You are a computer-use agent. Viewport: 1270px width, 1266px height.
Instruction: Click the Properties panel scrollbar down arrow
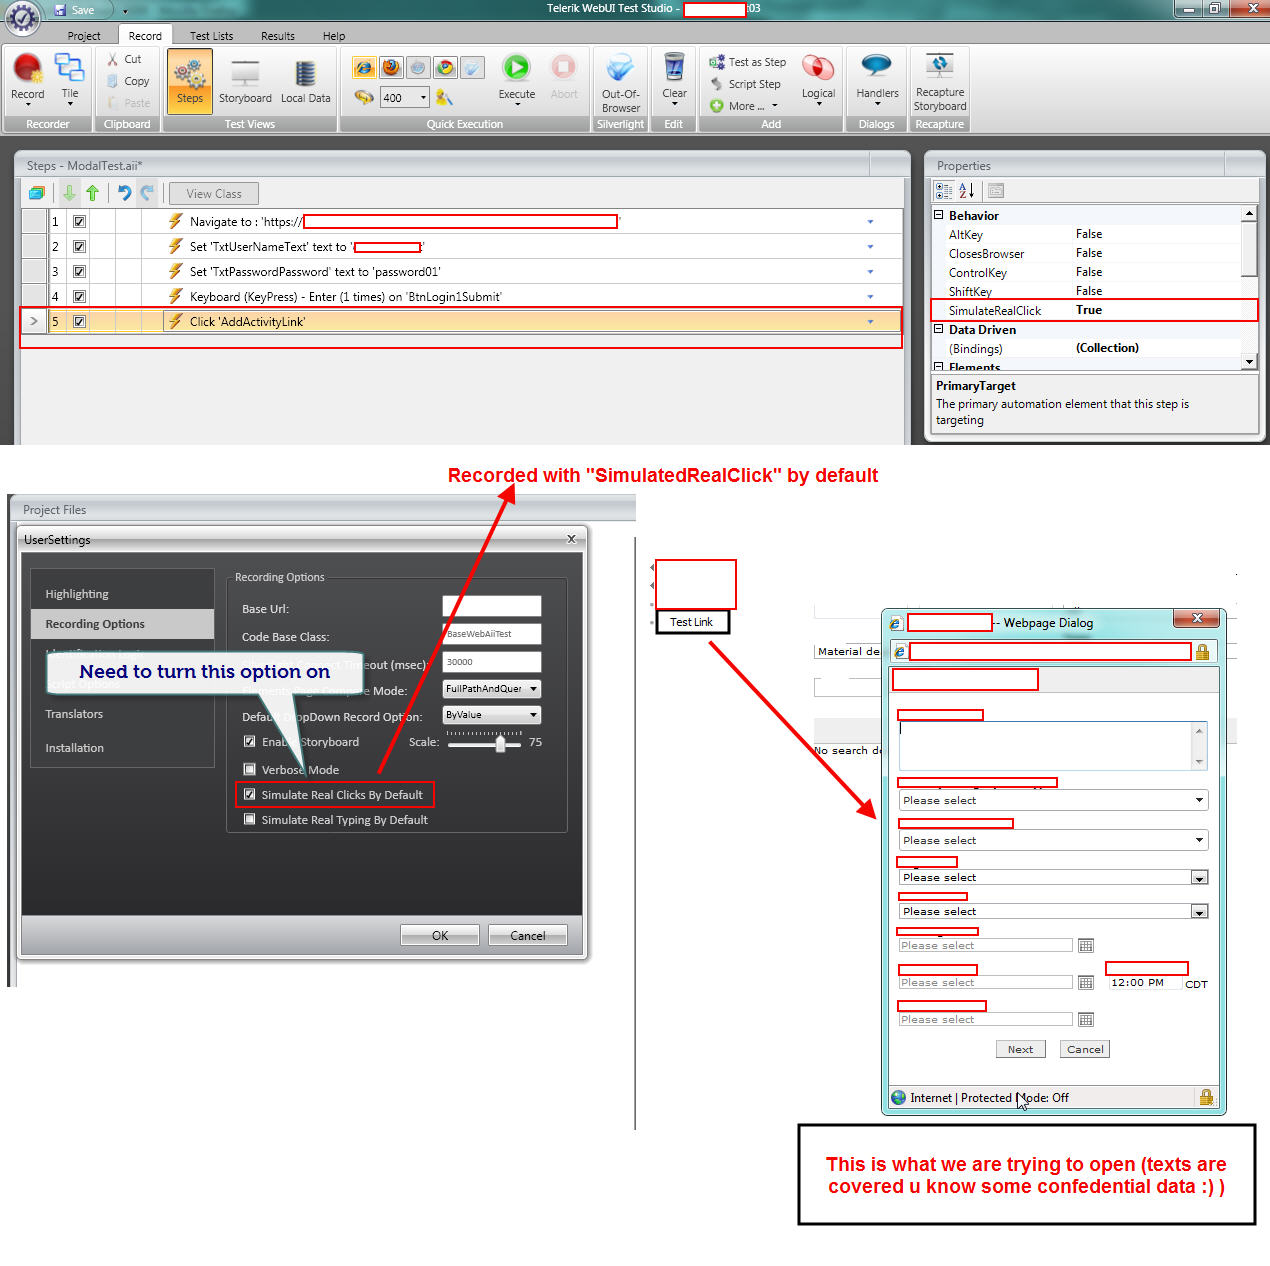(x=1249, y=361)
